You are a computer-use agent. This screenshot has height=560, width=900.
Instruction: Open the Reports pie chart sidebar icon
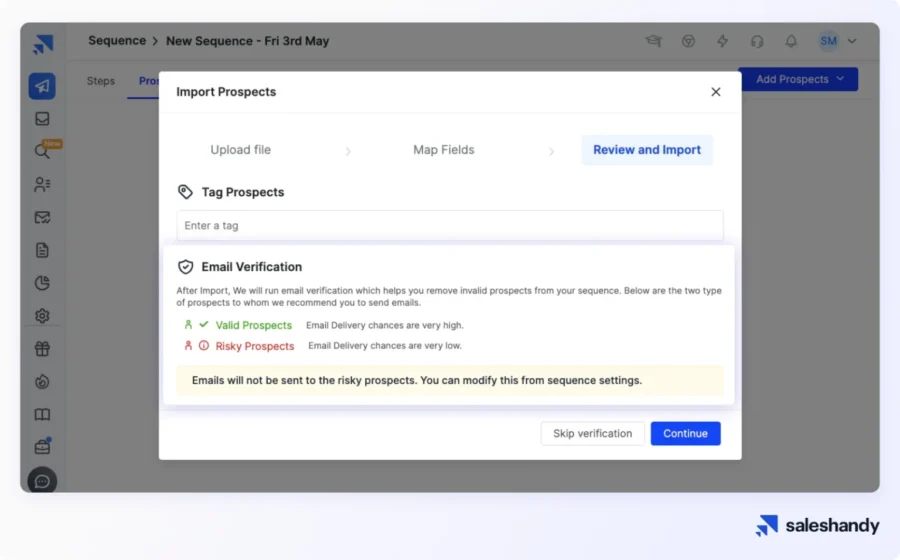[x=42, y=283]
